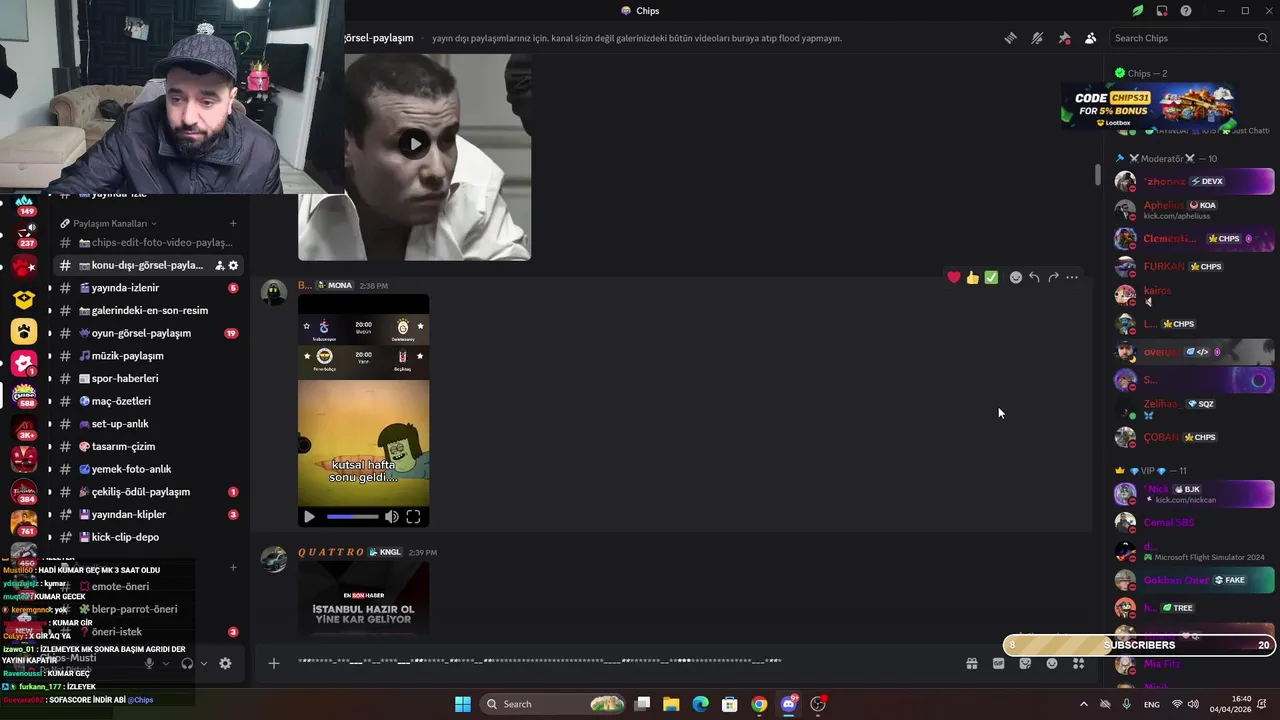Open Discord help question-mark icon
The image size is (1280, 720).
[1186, 11]
